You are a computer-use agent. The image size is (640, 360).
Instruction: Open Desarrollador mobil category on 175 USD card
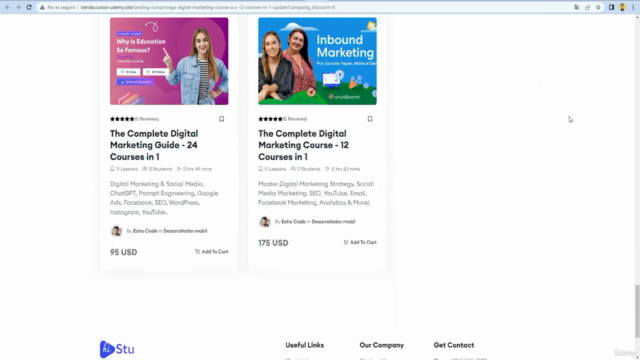[333, 222]
